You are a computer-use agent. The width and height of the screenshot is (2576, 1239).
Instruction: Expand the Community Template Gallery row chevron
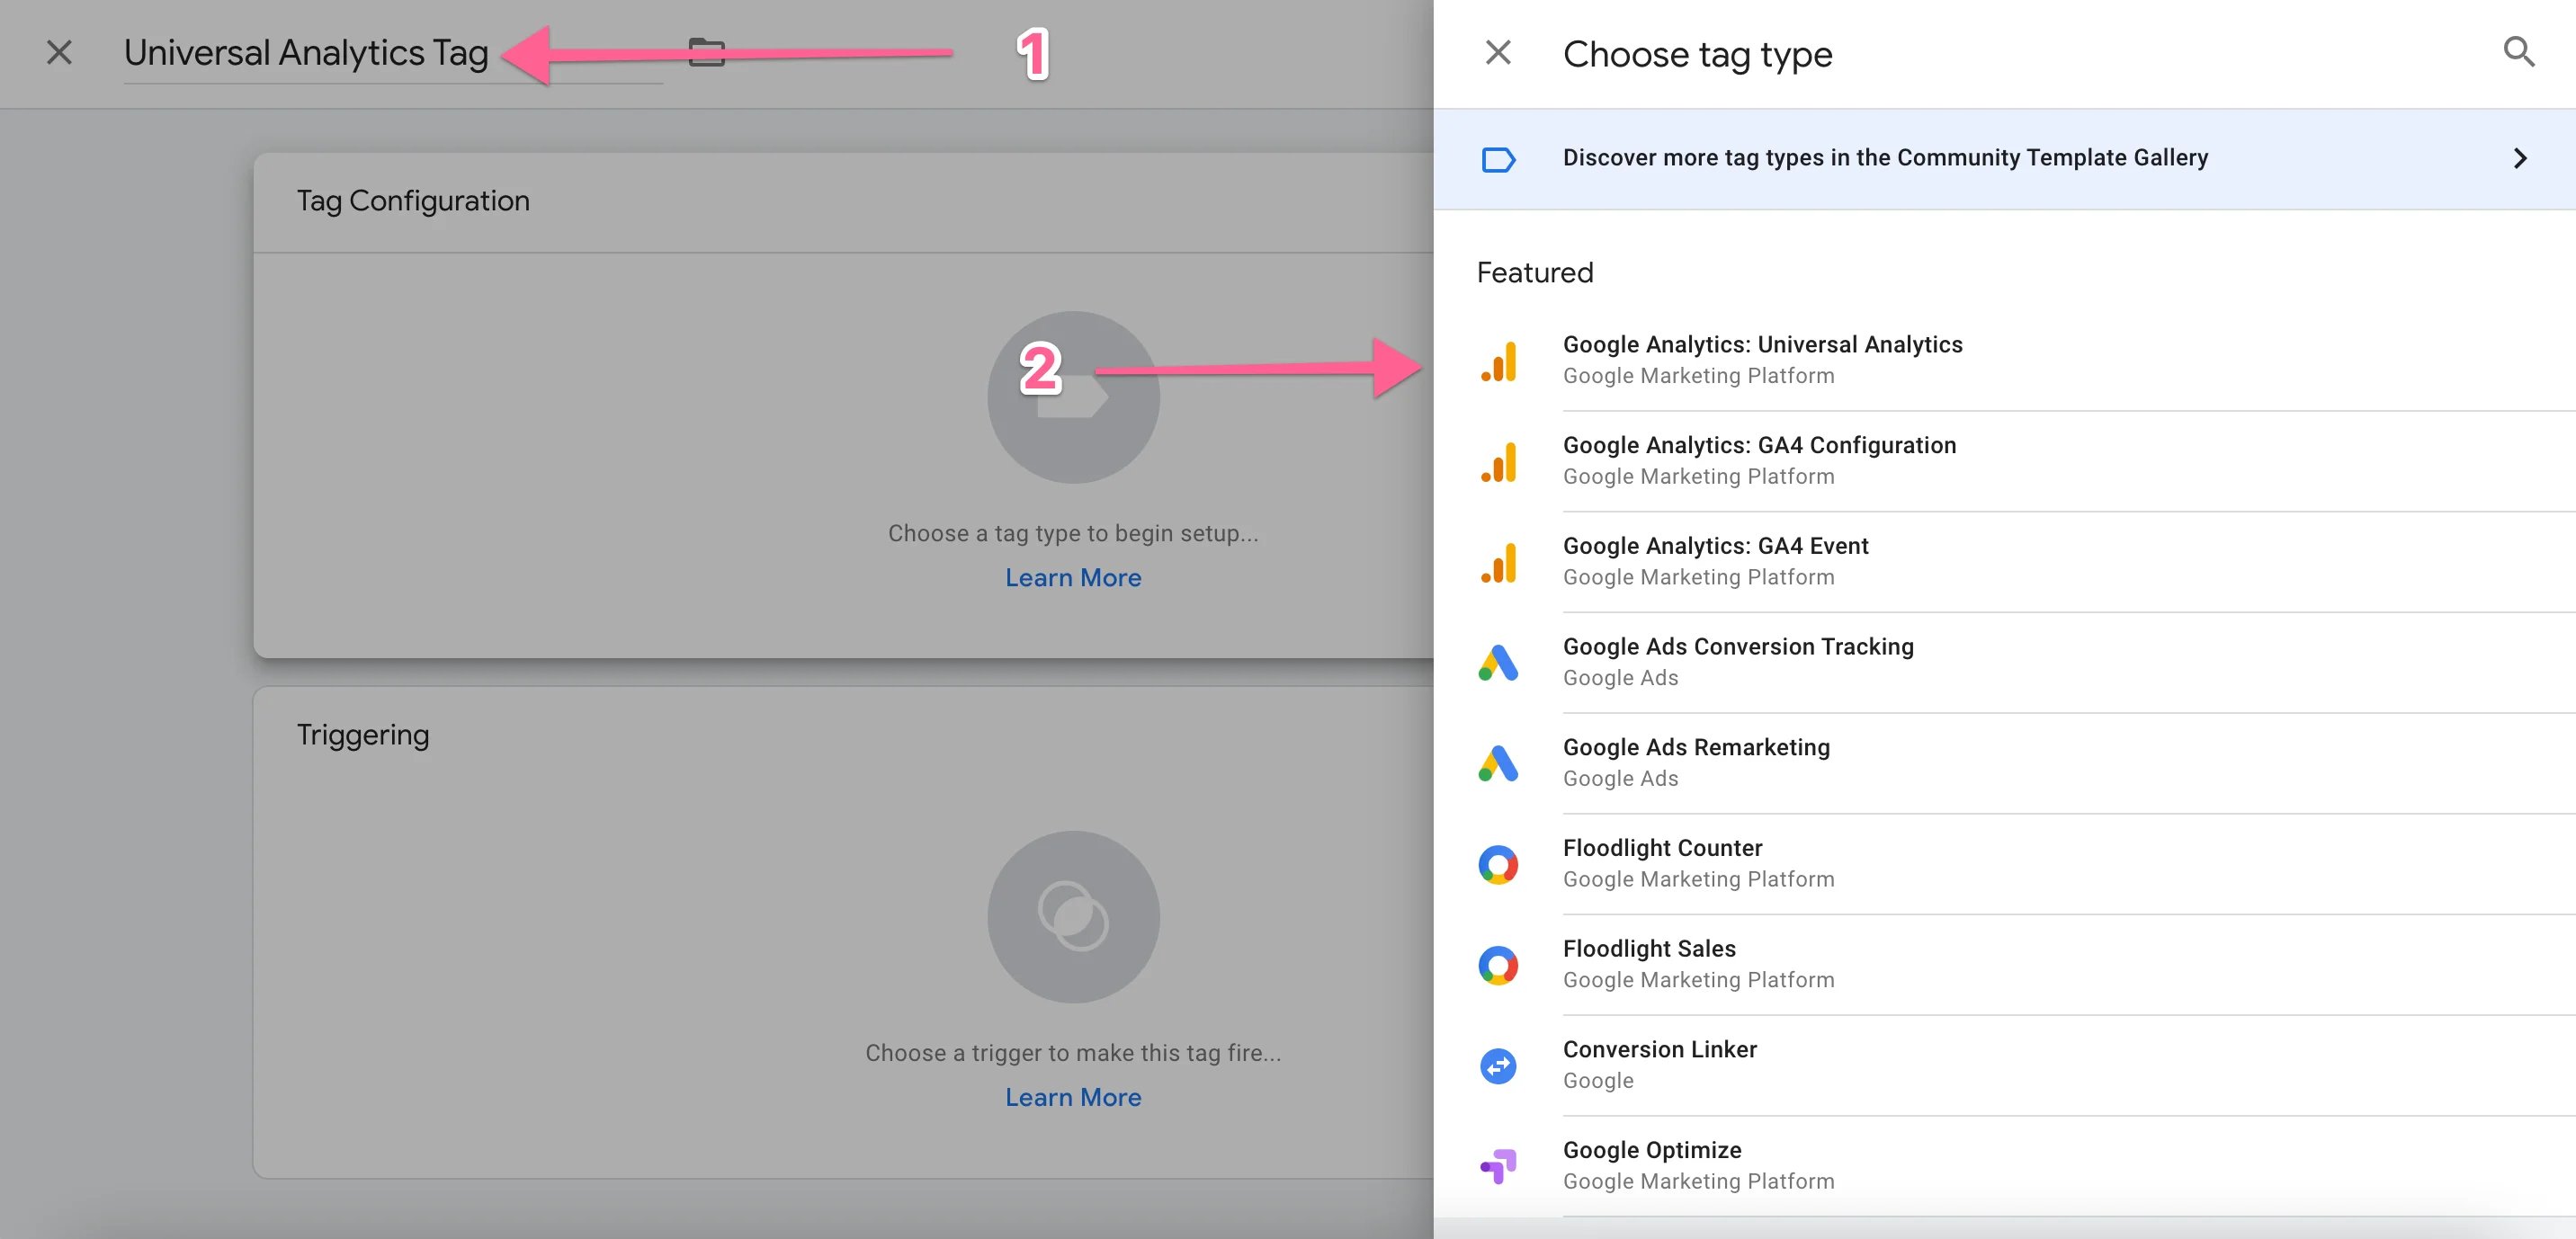(2520, 158)
